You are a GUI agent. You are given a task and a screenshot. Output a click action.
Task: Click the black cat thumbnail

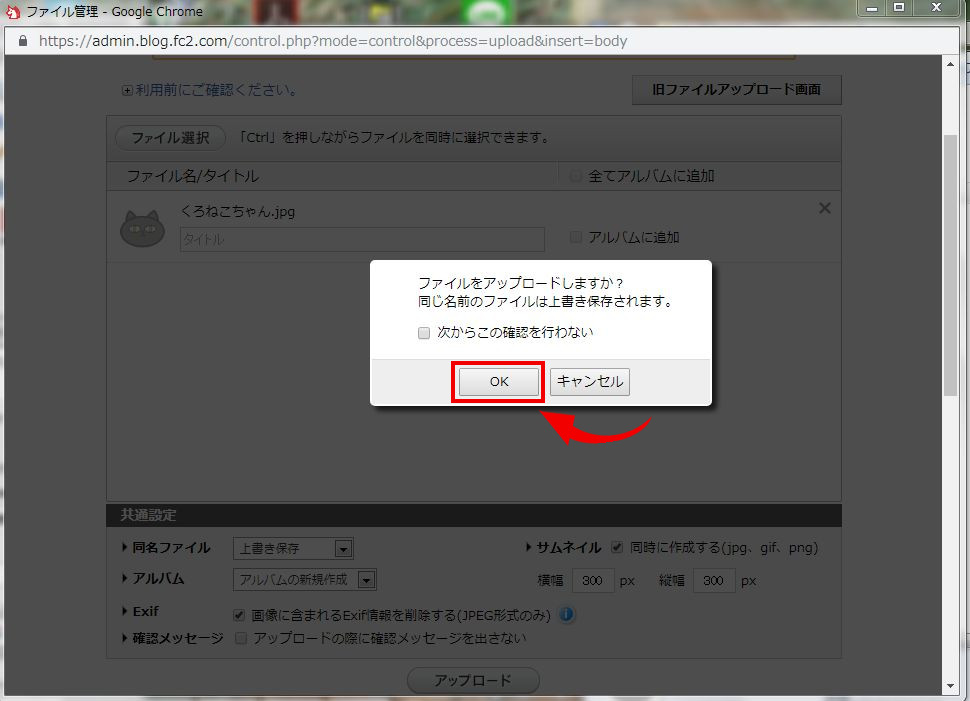(142, 228)
